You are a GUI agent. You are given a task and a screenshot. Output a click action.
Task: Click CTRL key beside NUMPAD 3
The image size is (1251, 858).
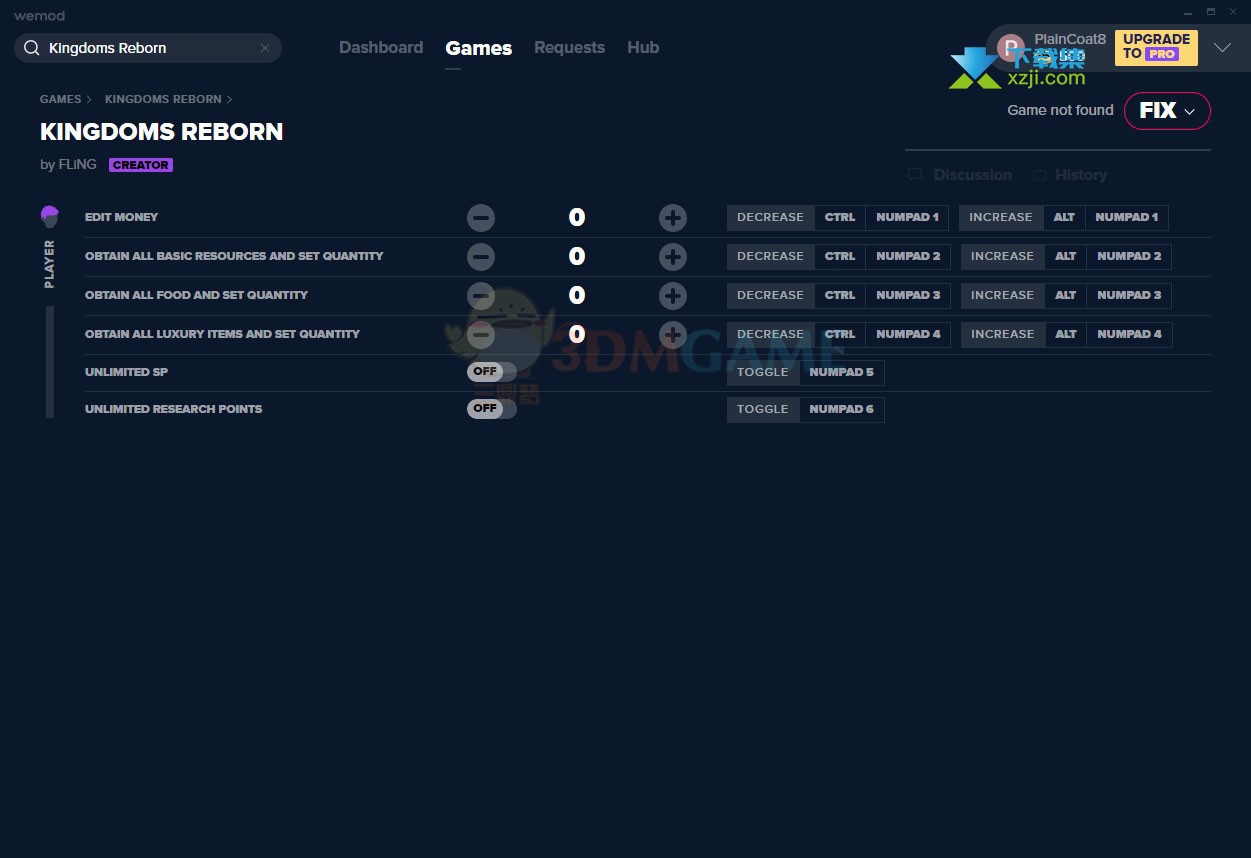point(840,295)
